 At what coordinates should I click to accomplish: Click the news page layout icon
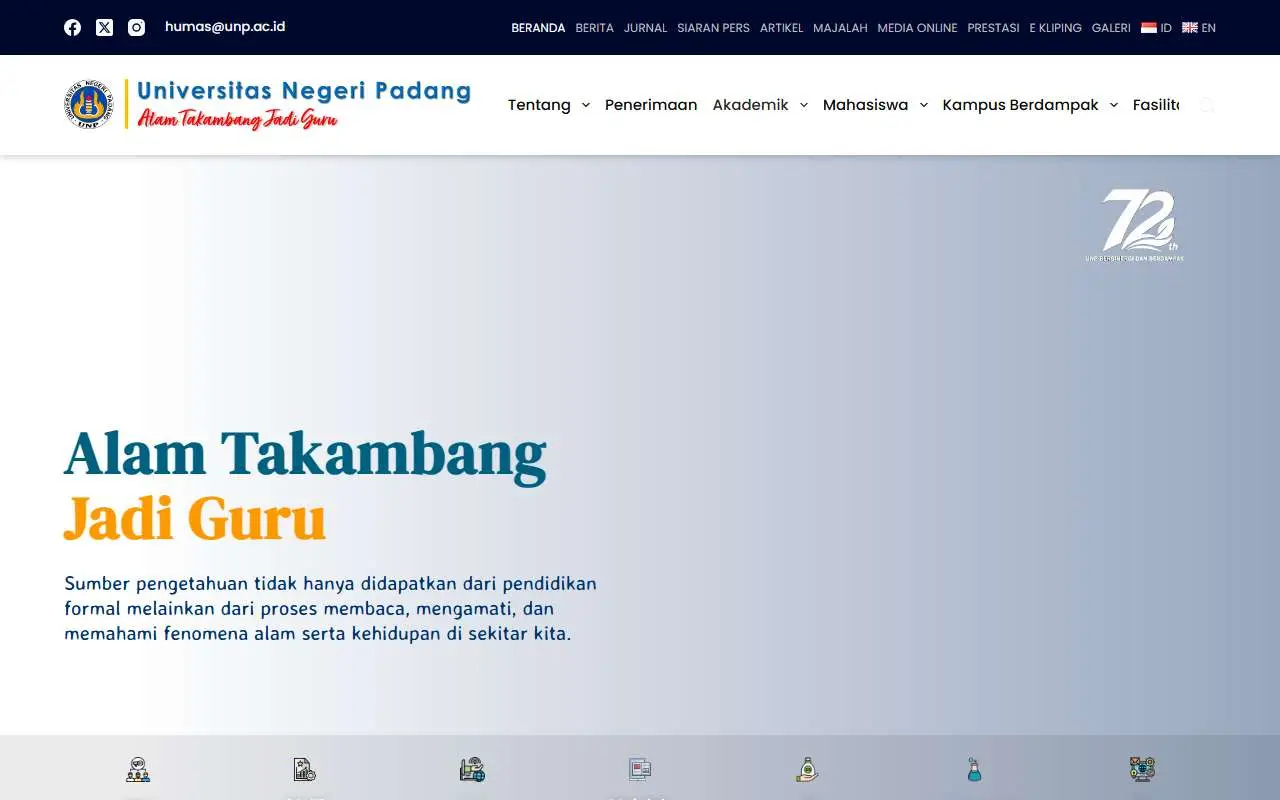click(640, 769)
